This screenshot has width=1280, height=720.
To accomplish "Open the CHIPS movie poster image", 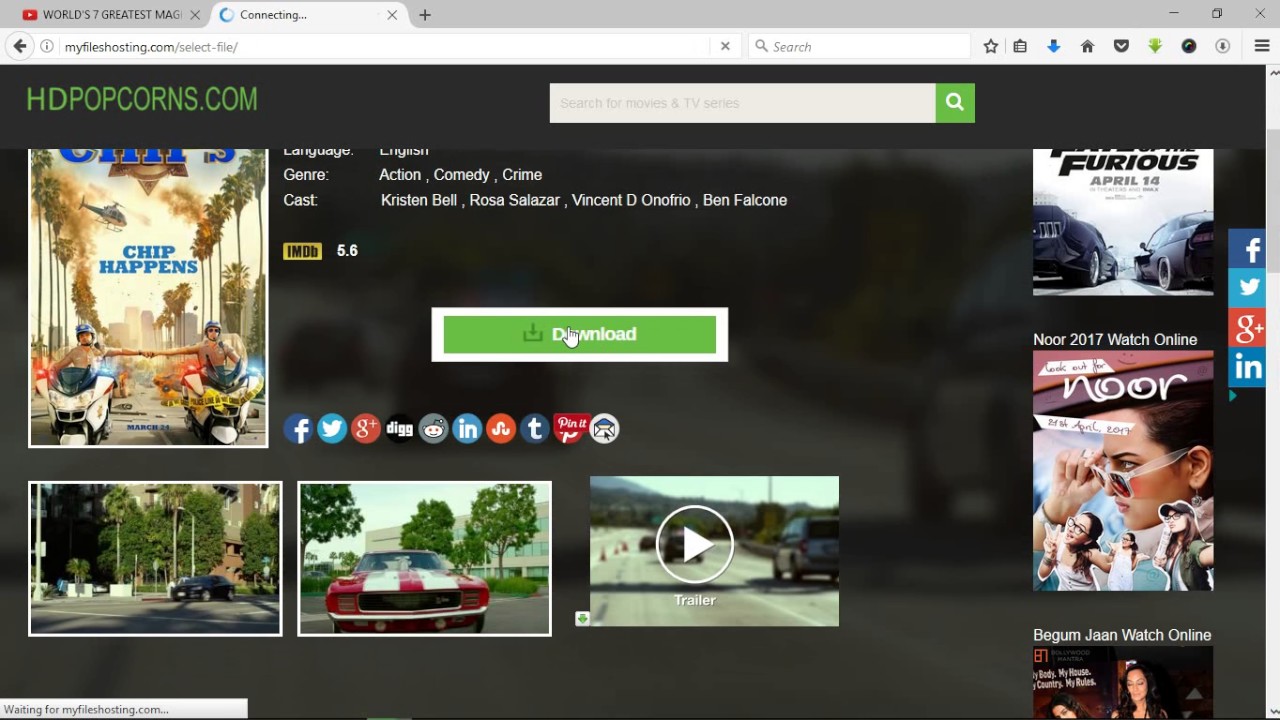I will pos(148,297).
